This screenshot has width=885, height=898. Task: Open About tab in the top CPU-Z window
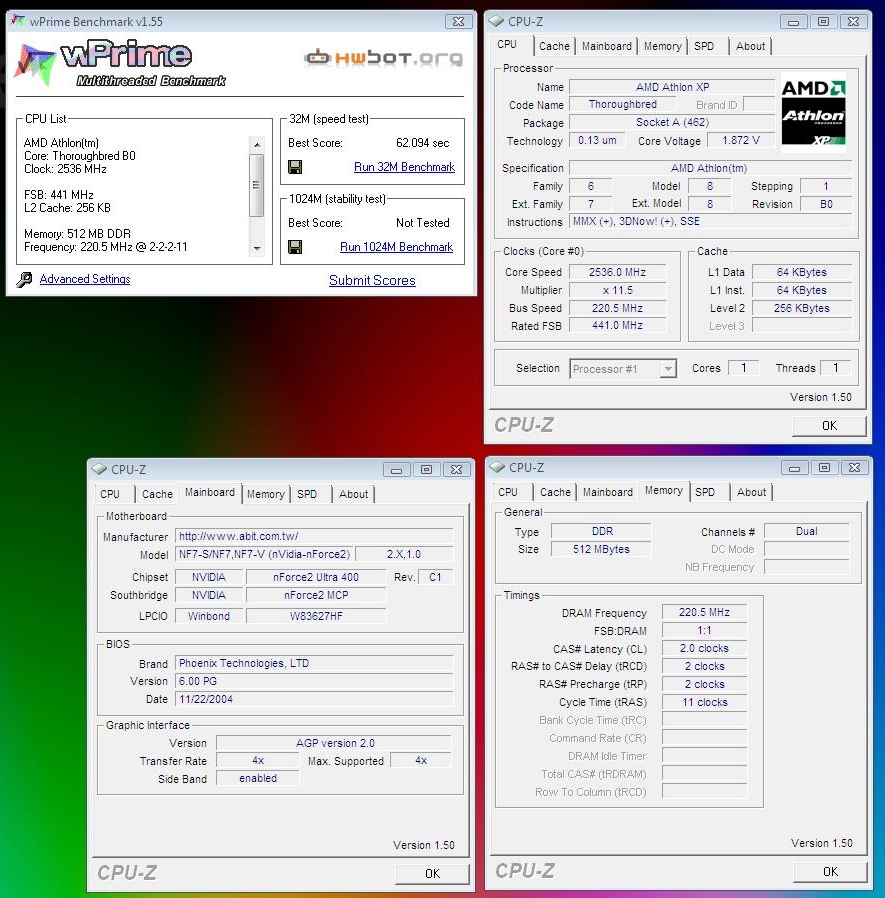click(750, 46)
